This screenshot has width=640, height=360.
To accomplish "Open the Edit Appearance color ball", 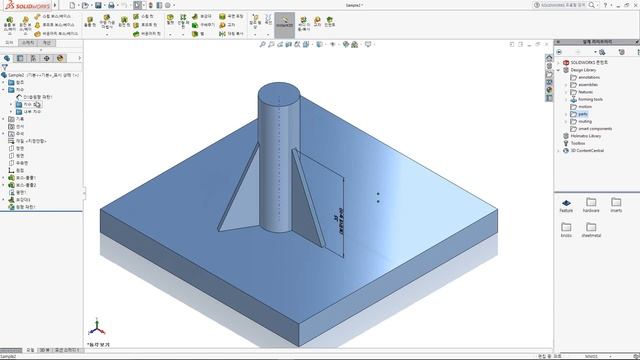I will [346, 44].
